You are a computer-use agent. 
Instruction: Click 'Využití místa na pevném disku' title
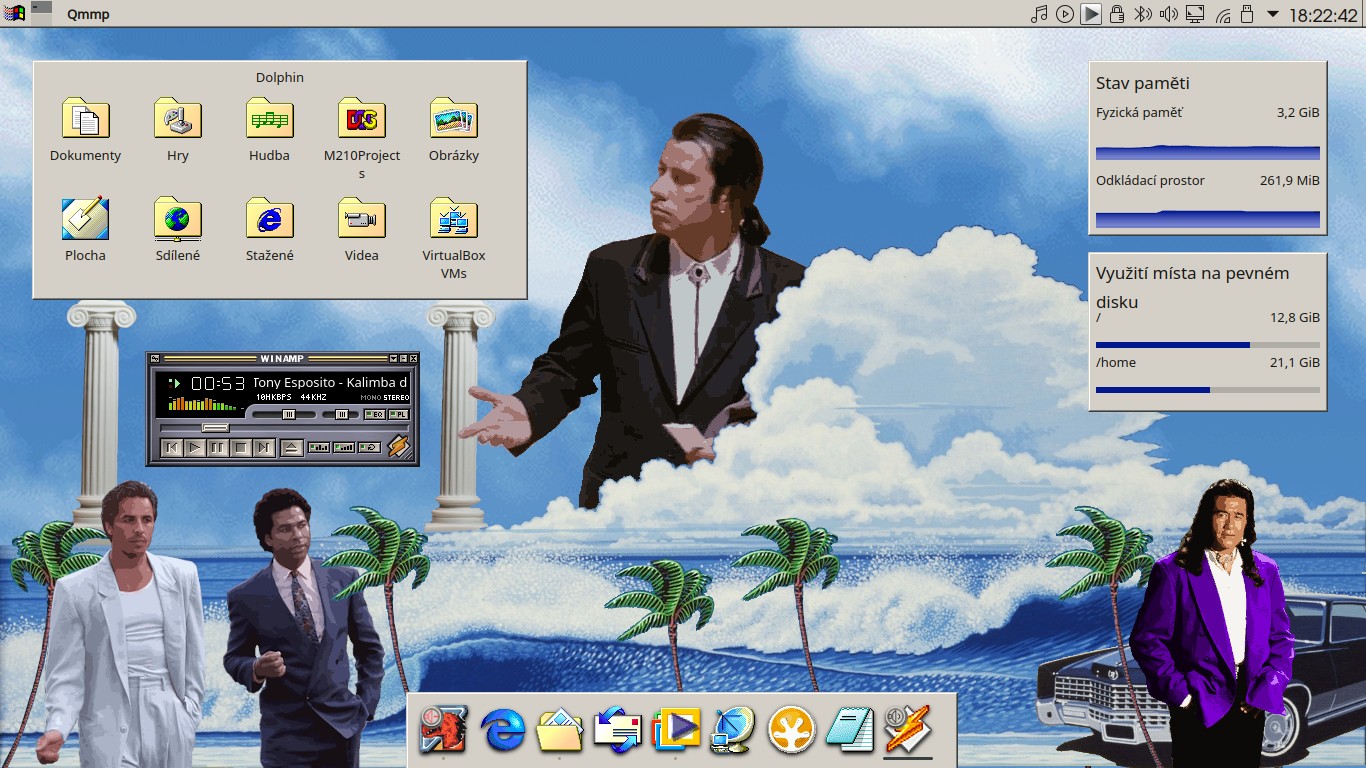click(1193, 287)
